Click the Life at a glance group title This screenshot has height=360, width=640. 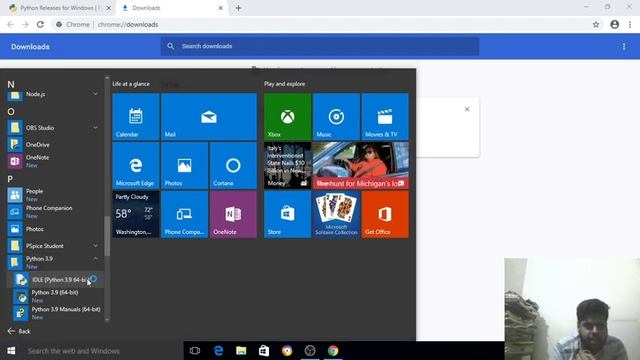click(131, 84)
